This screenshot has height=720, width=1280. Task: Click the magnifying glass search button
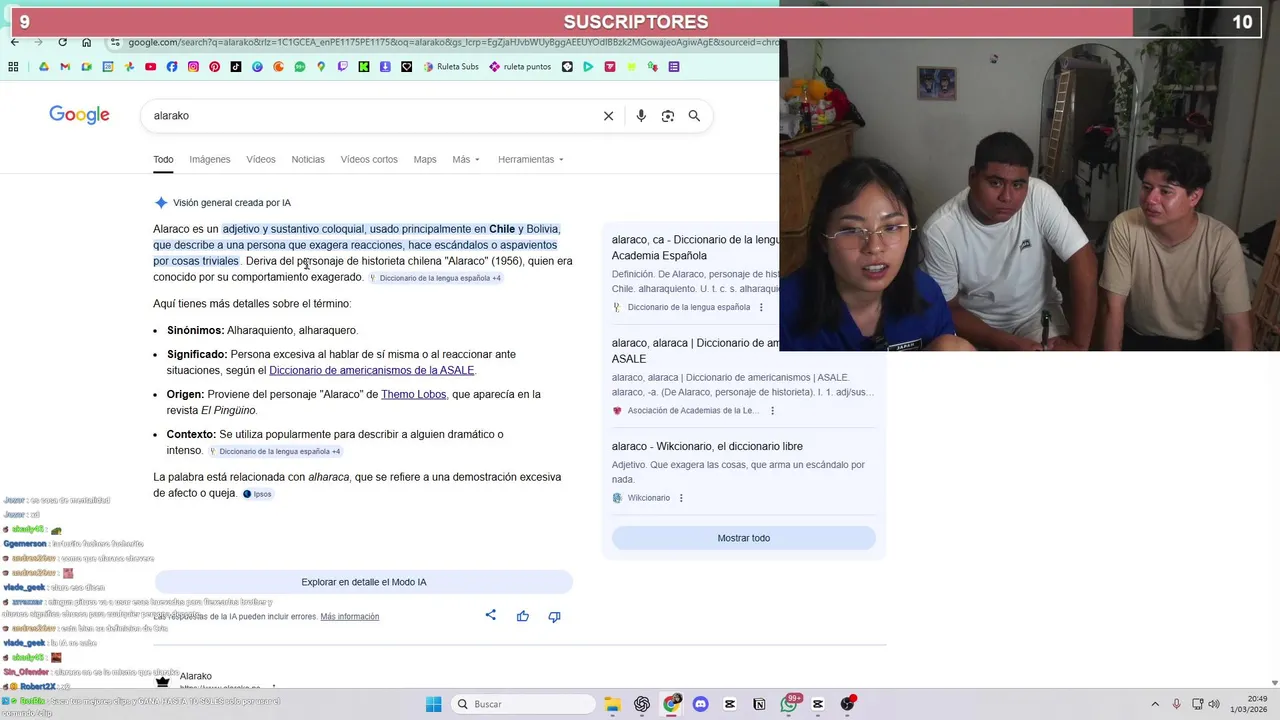694,116
